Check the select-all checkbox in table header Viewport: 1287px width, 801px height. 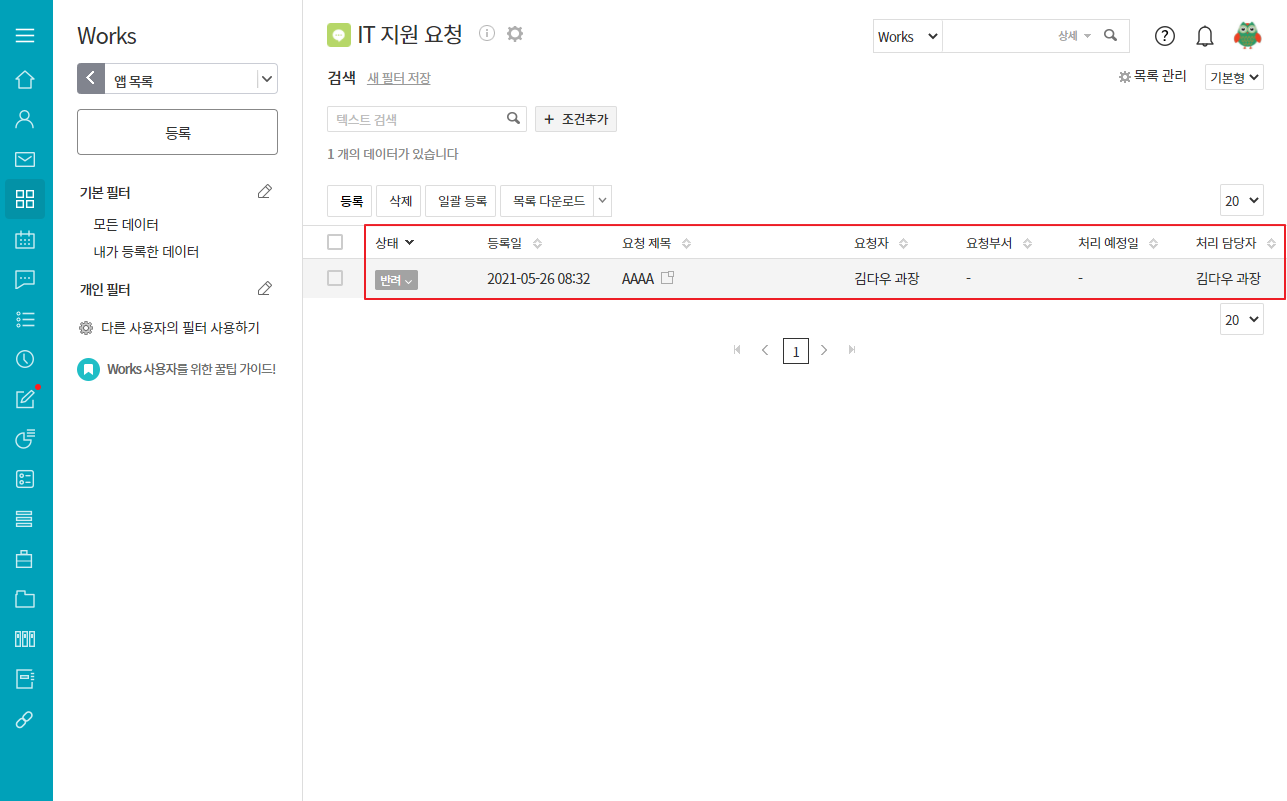[x=335, y=242]
